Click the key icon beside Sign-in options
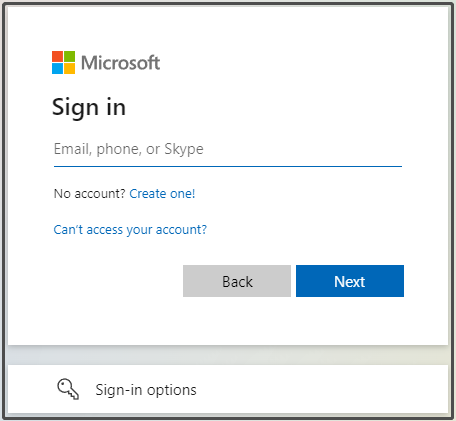This screenshot has height=421, width=456. [x=68, y=389]
